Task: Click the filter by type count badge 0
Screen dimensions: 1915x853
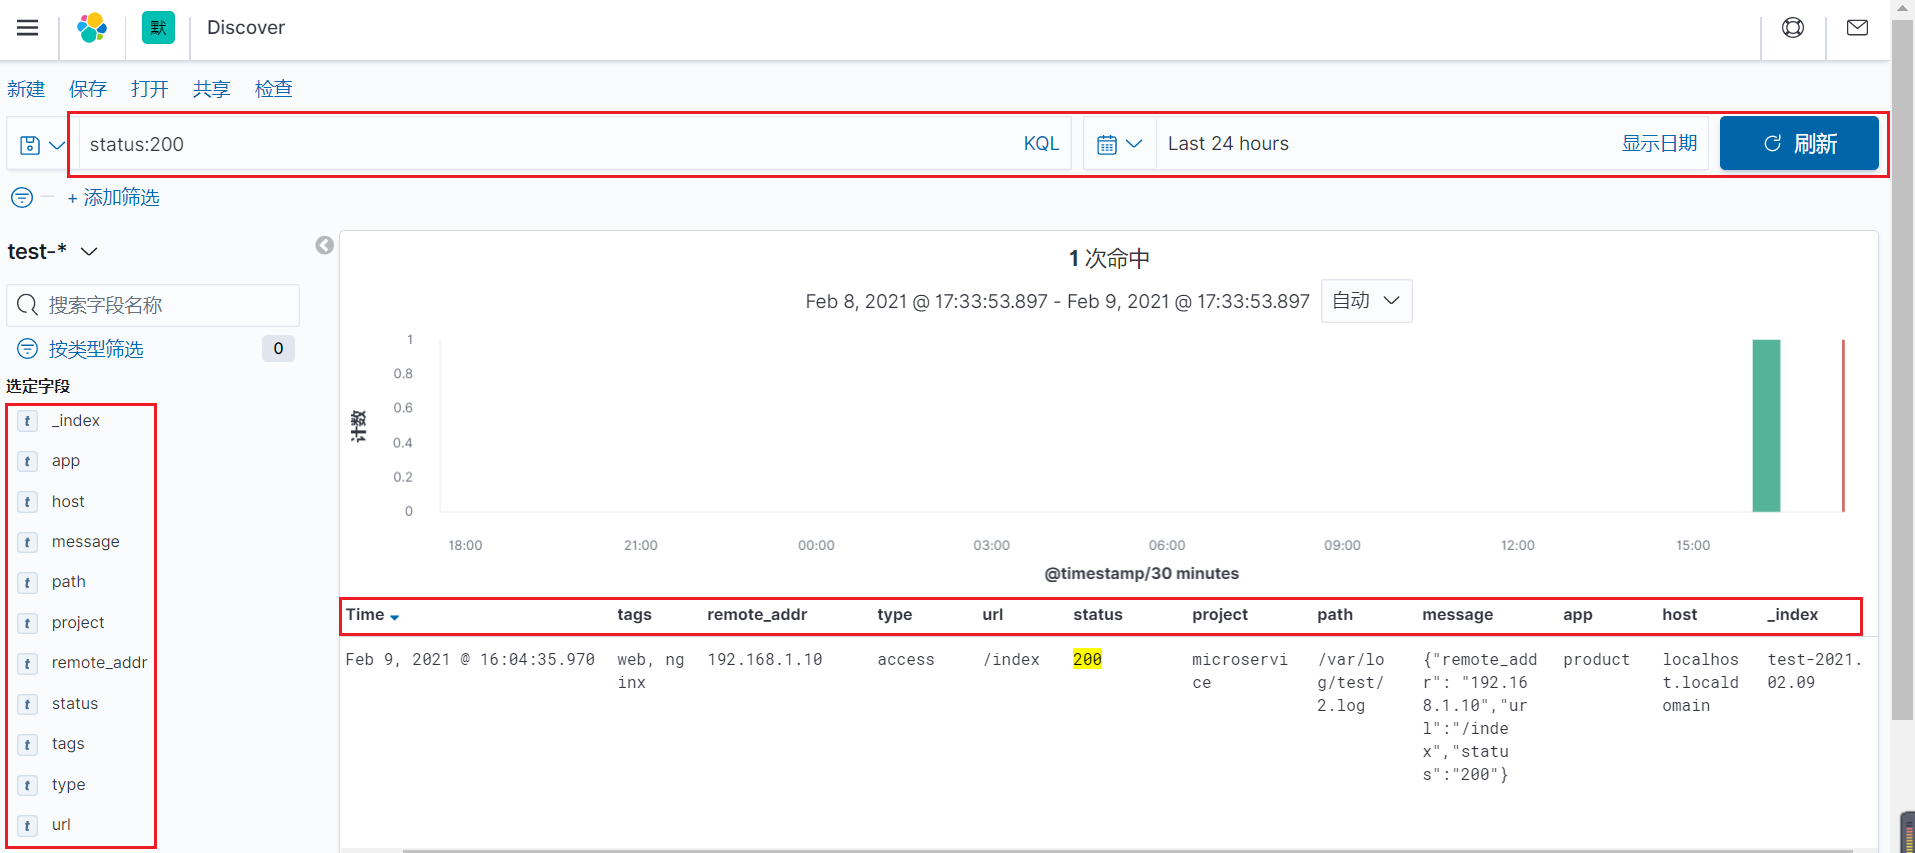Action: pos(278,349)
